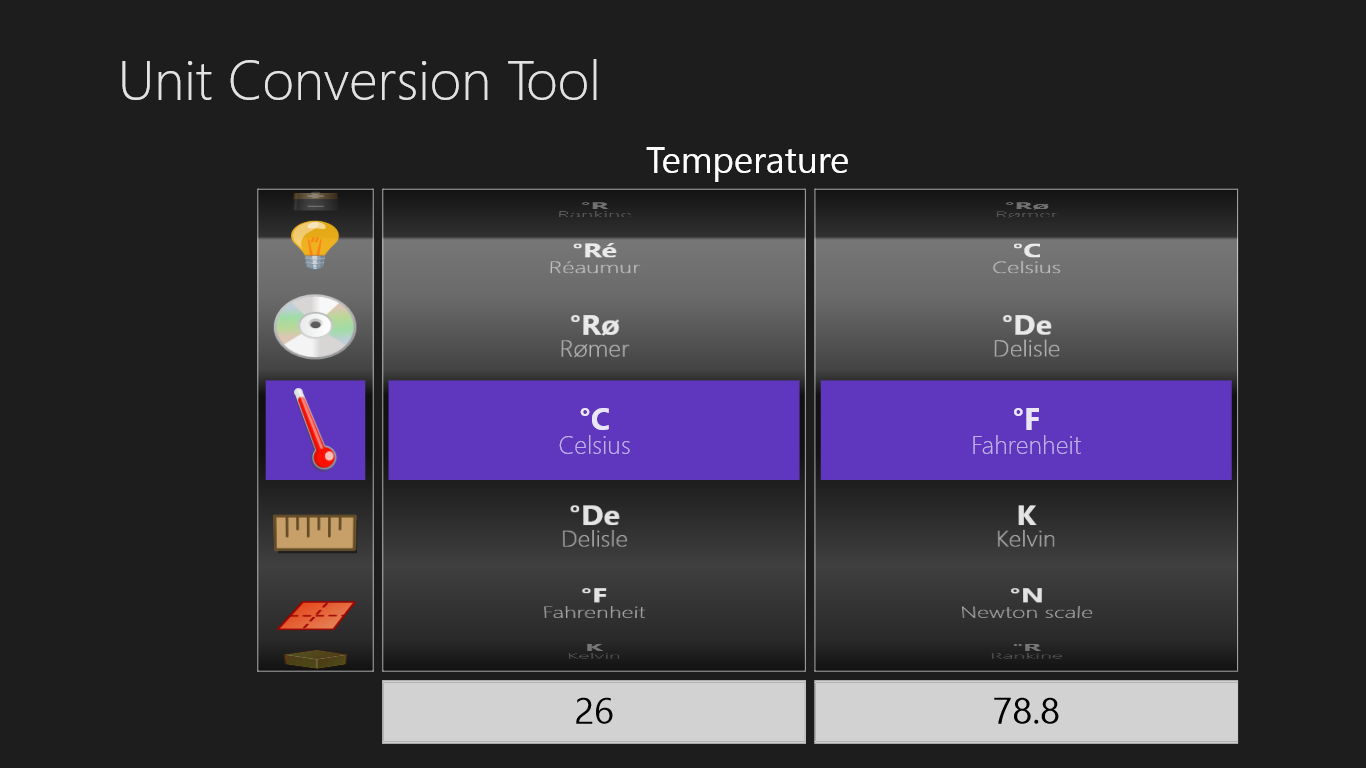Select the red area square icon
This screenshot has height=768, width=1366.
tap(315, 615)
